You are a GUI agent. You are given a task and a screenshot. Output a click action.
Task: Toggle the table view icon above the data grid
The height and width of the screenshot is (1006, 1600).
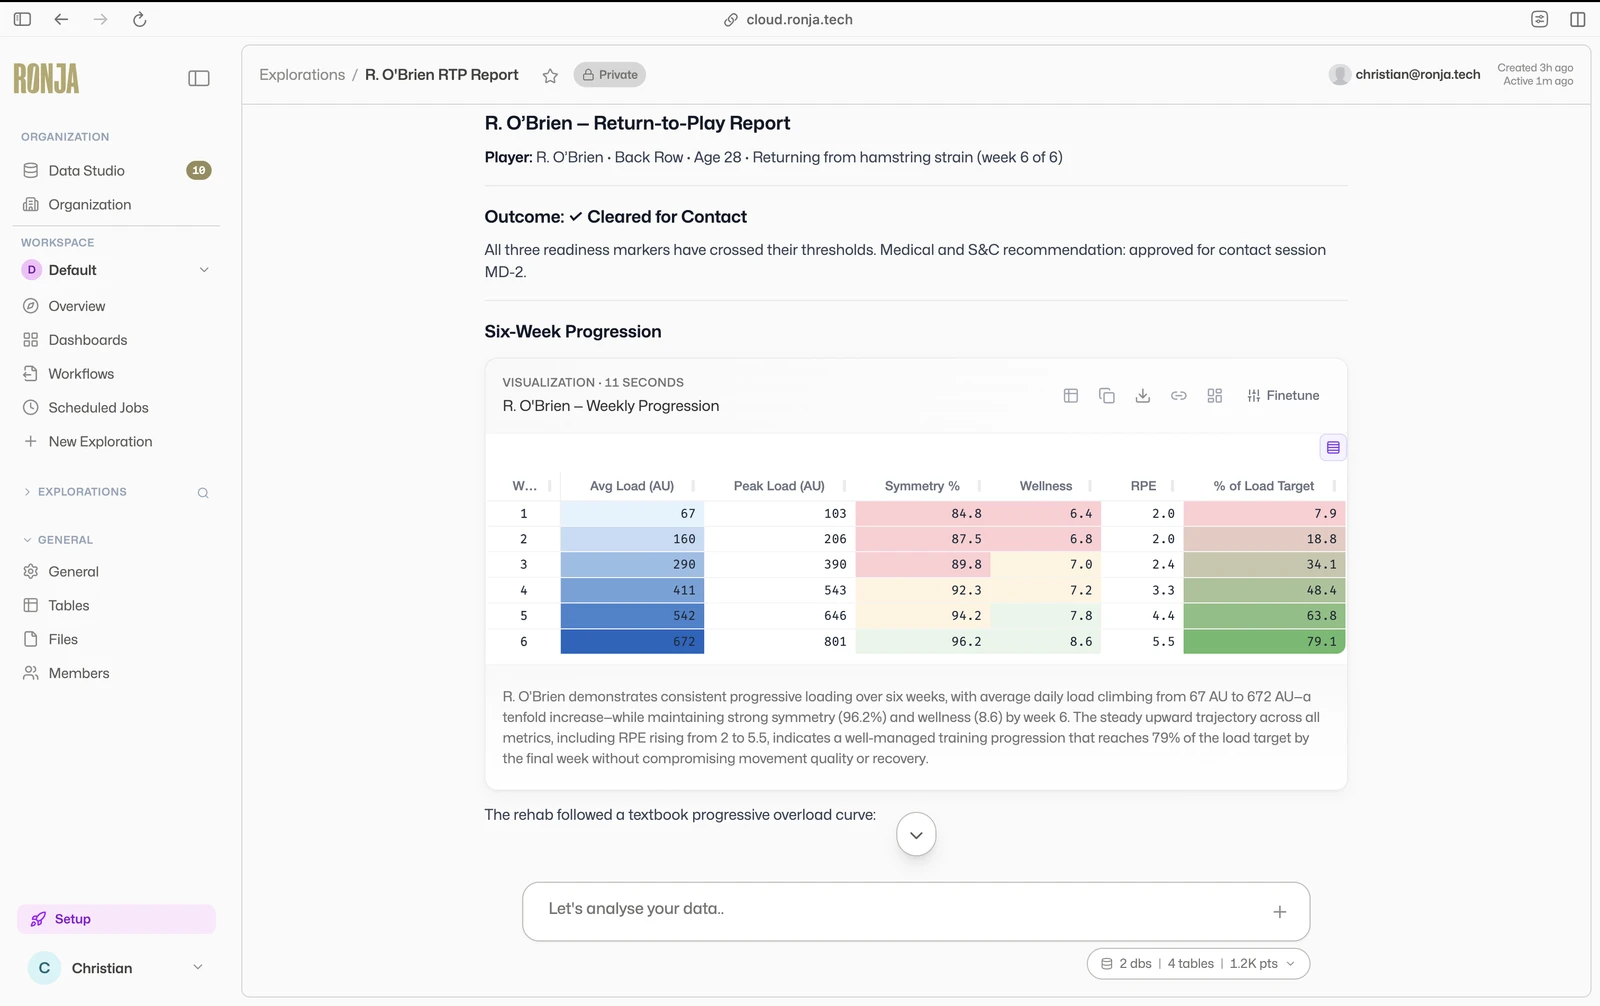[x=1333, y=447]
